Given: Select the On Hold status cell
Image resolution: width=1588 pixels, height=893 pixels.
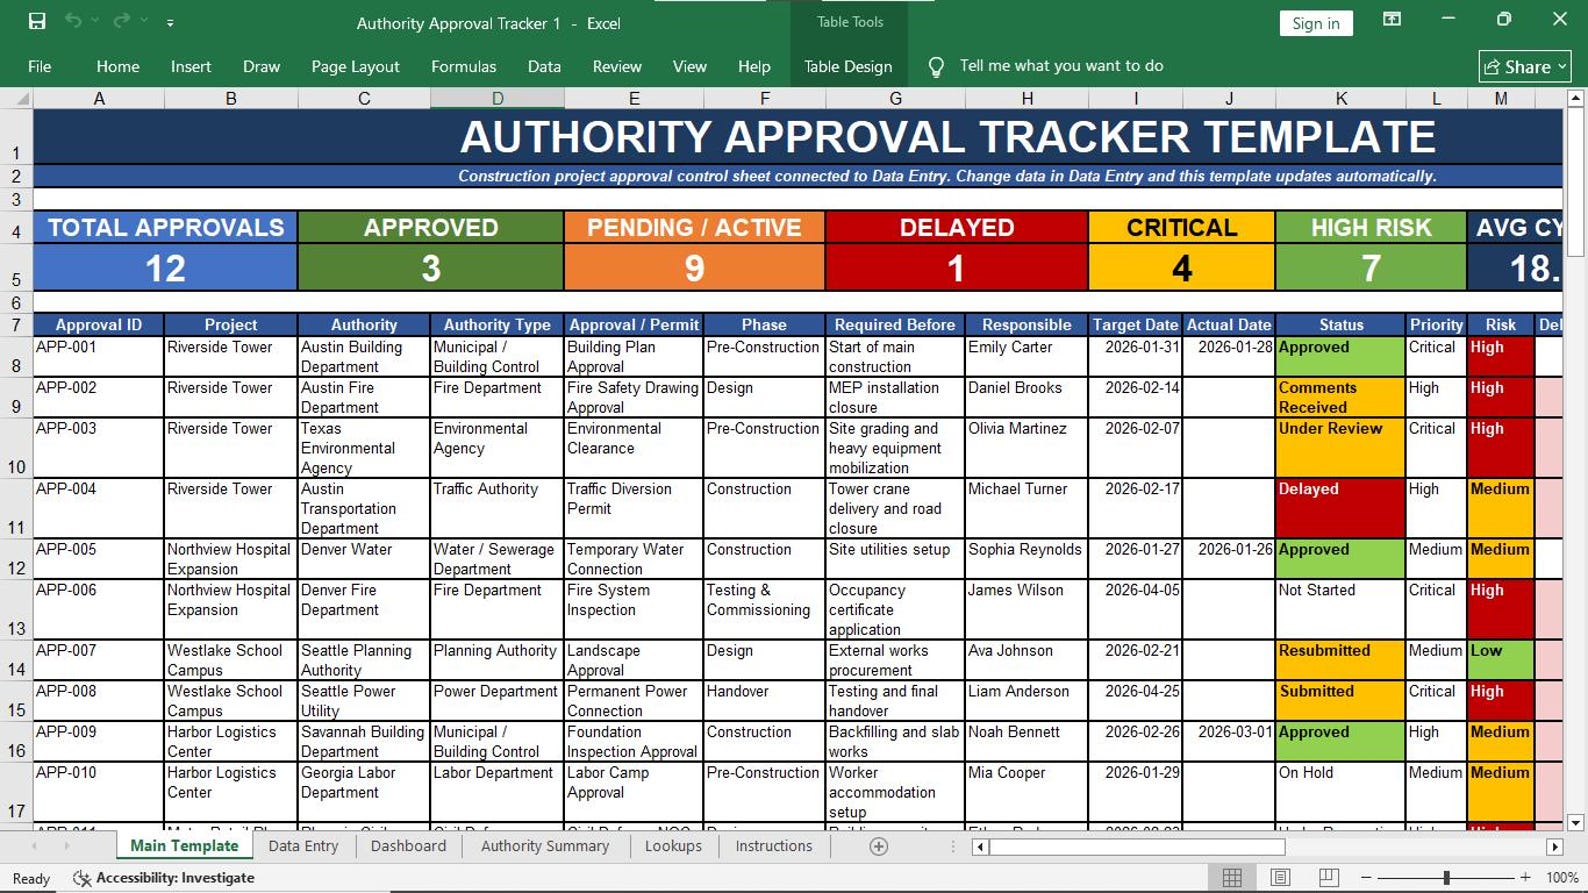Looking at the screenshot, I should 1341,792.
